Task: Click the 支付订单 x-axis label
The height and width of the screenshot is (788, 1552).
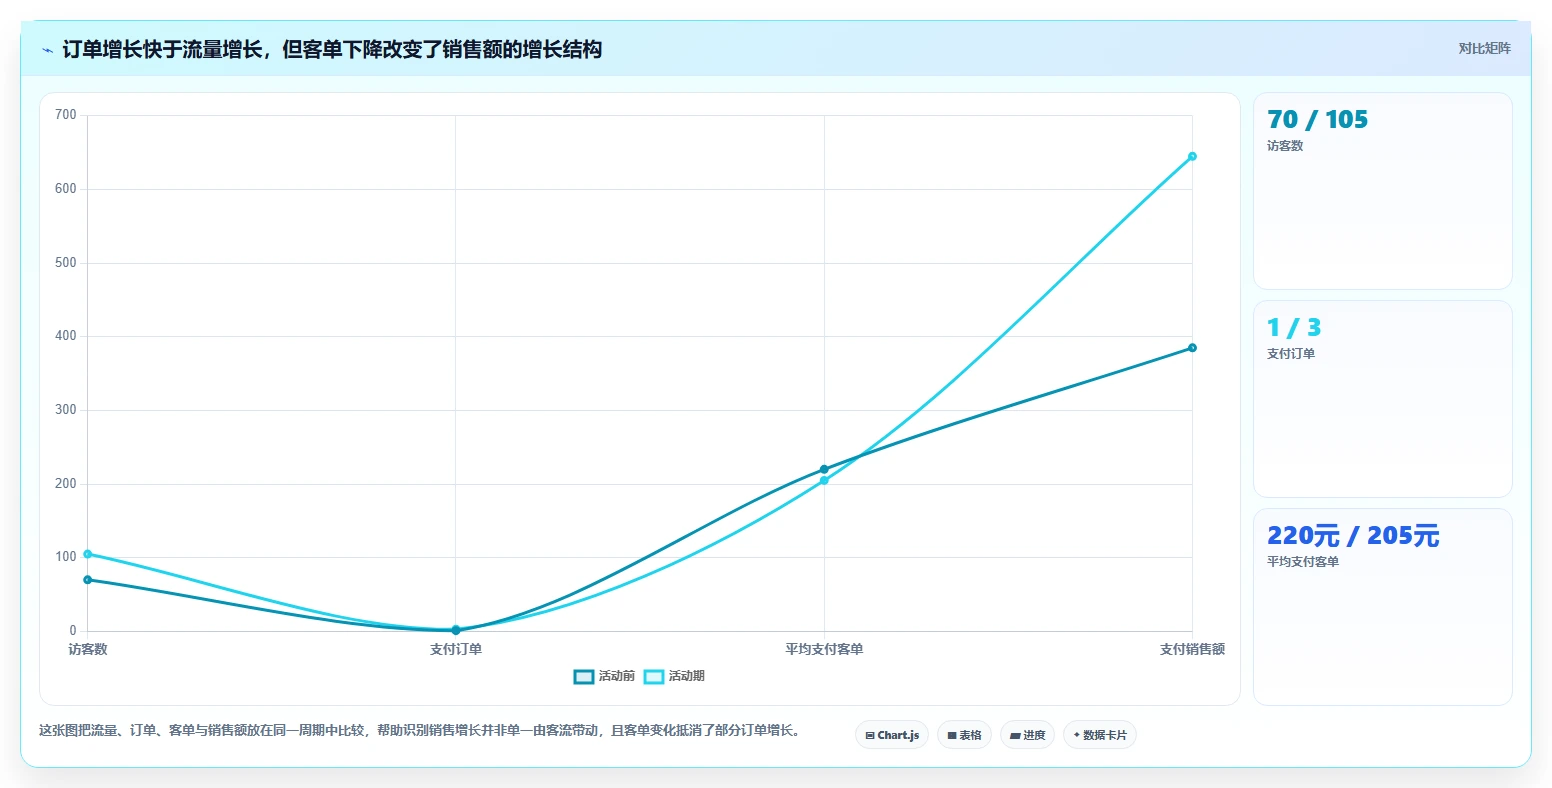Action: point(456,649)
